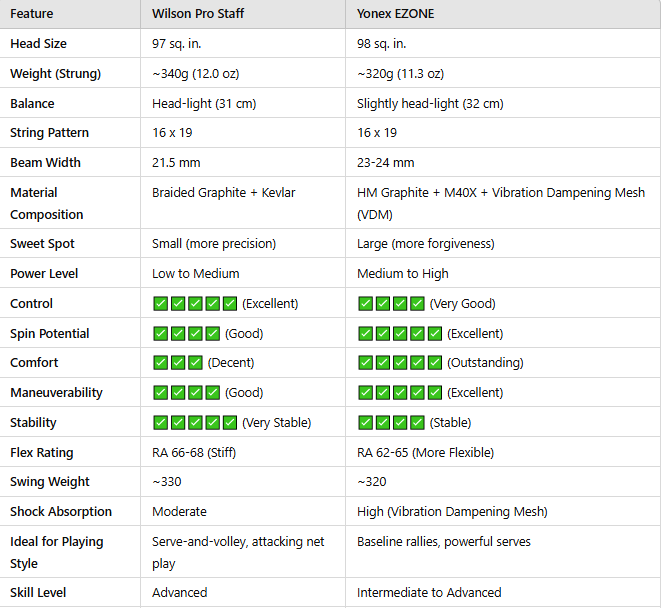Select the Sweet Spot row label
The height and width of the screenshot is (608, 663).
pyautogui.click(x=43, y=244)
